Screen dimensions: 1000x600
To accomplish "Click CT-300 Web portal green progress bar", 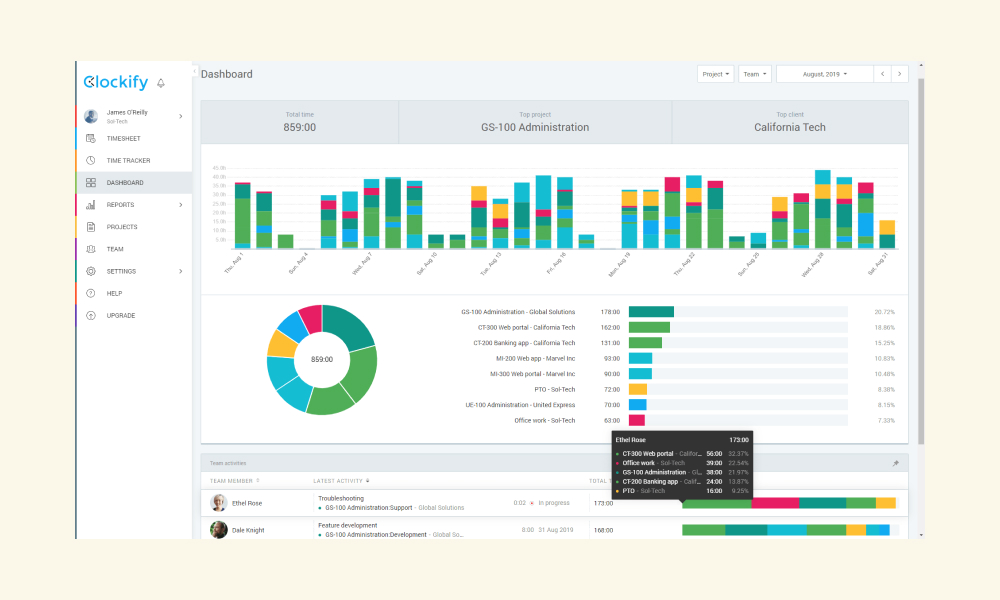I will [649, 327].
